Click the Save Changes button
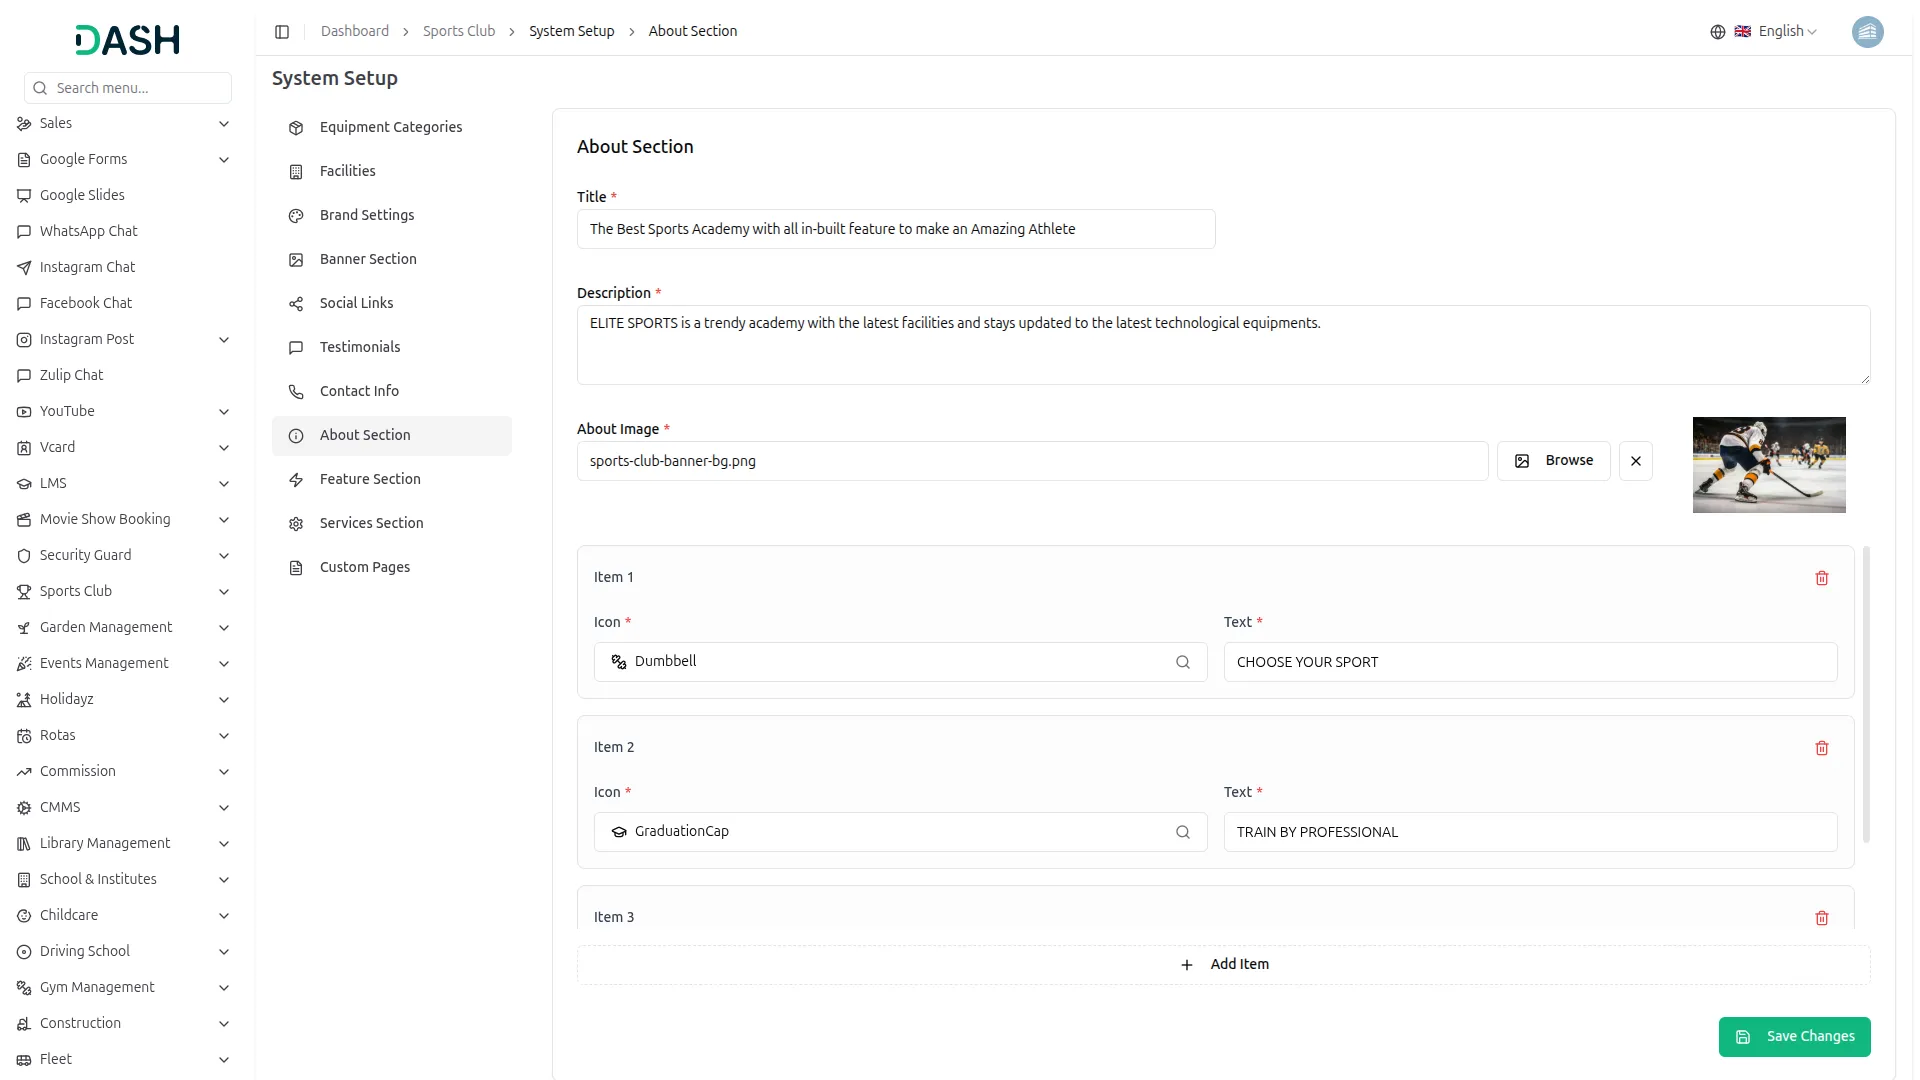The height and width of the screenshot is (1080, 1920). pyautogui.click(x=1794, y=1037)
